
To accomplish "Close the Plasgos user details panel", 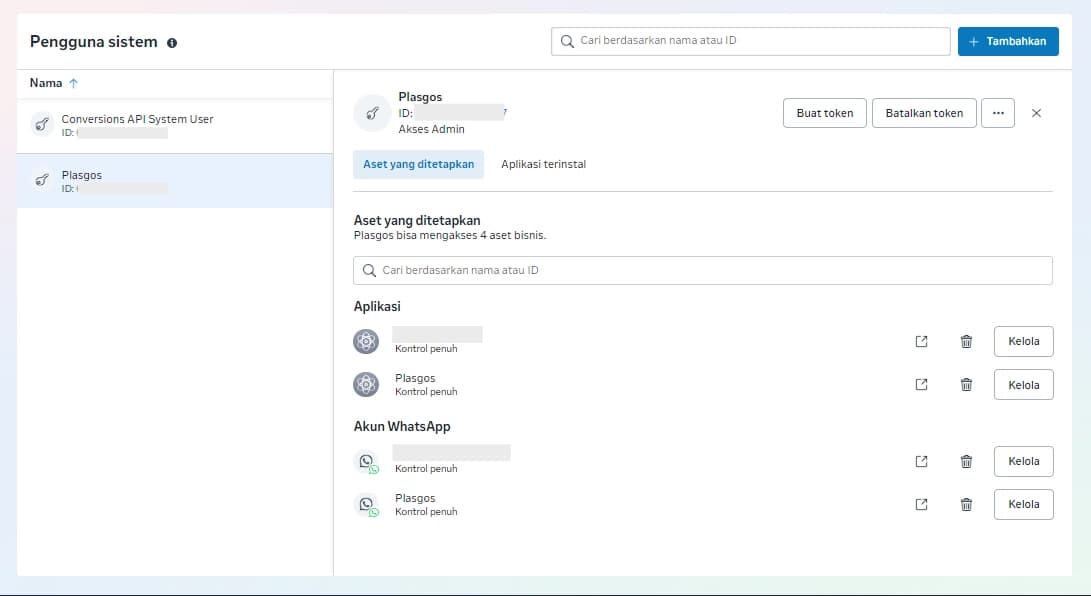I will pos(1036,113).
